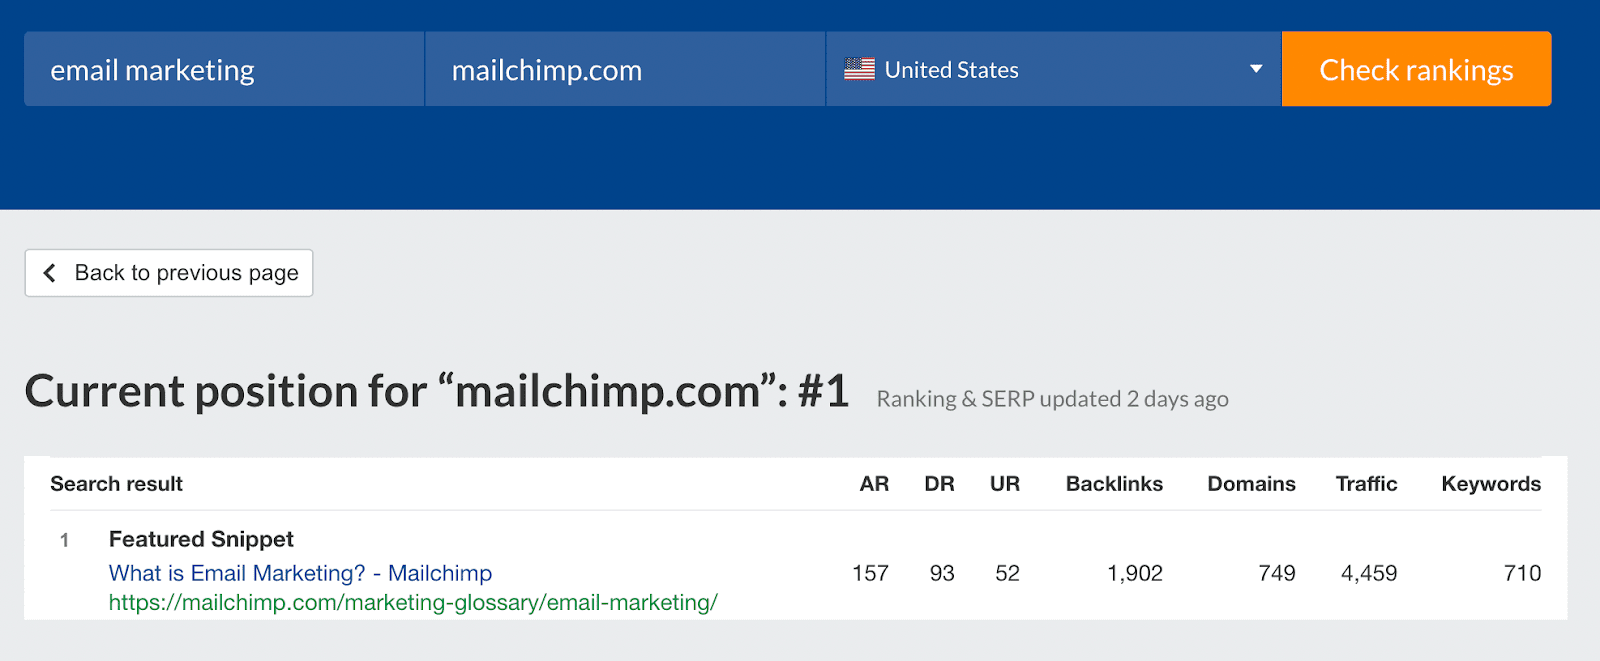The width and height of the screenshot is (1600, 661).
Task: Click the Domains column header
Action: pyautogui.click(x=1251, y=484)
